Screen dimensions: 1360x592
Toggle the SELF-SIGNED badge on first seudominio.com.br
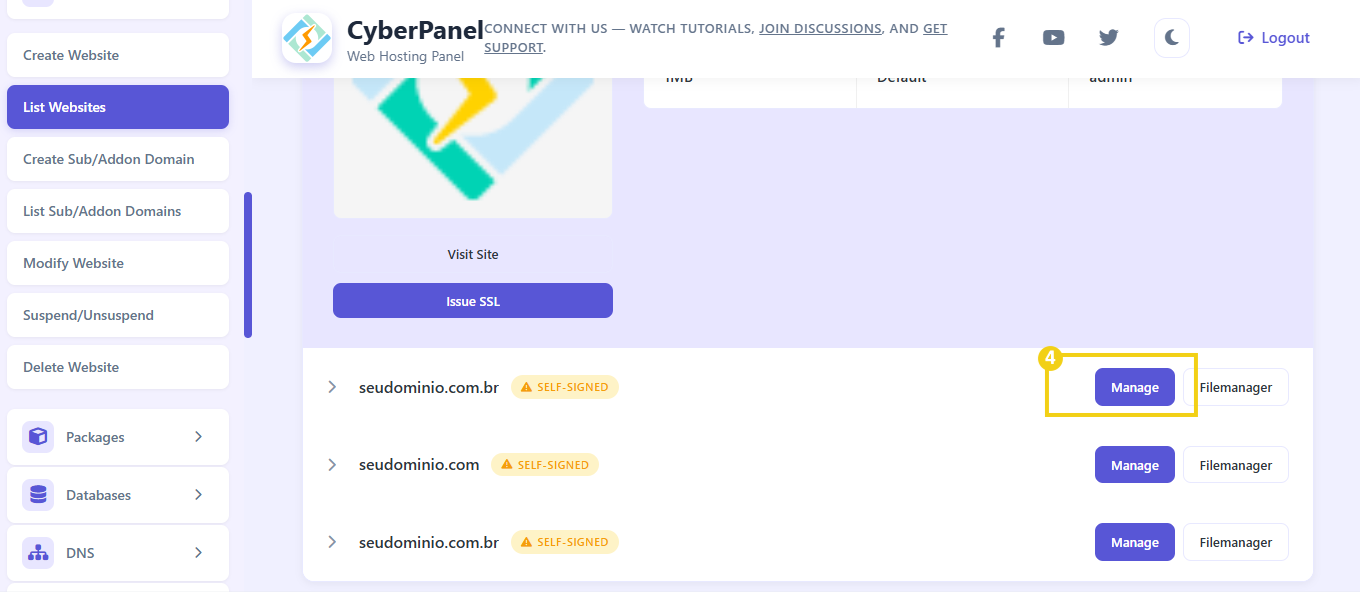tap(565, 387)
